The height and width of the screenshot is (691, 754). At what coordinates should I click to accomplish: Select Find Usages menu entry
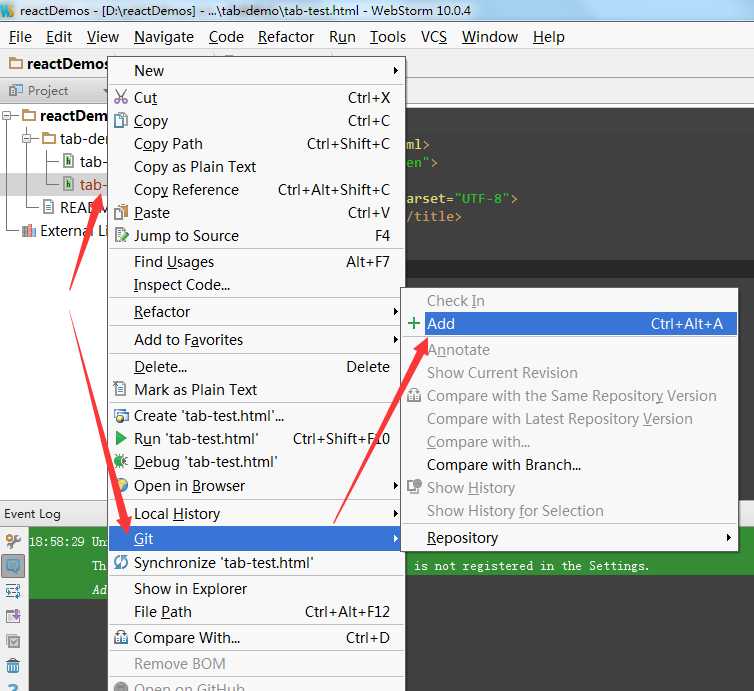point(256,262)
